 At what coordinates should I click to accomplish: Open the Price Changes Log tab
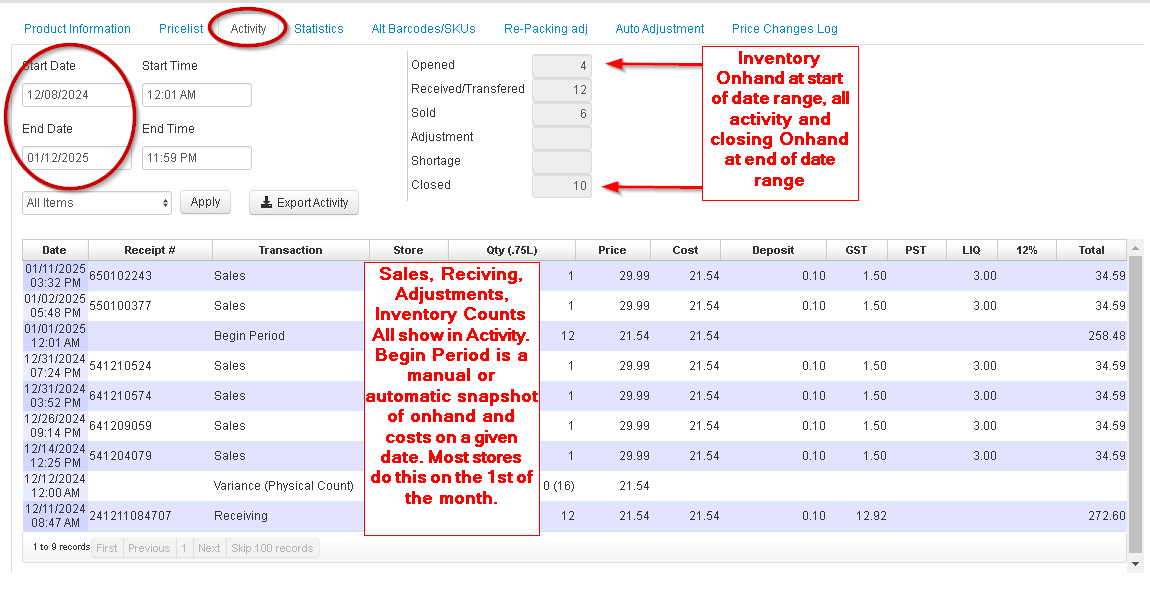point(784,29)
